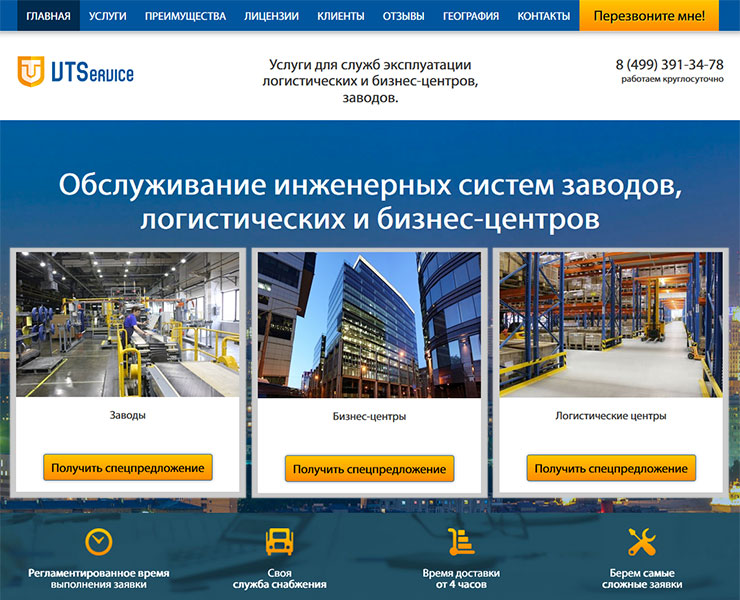Go to the География menu item
The width and height of the screenshot is (740, 600).
point(471,16)
